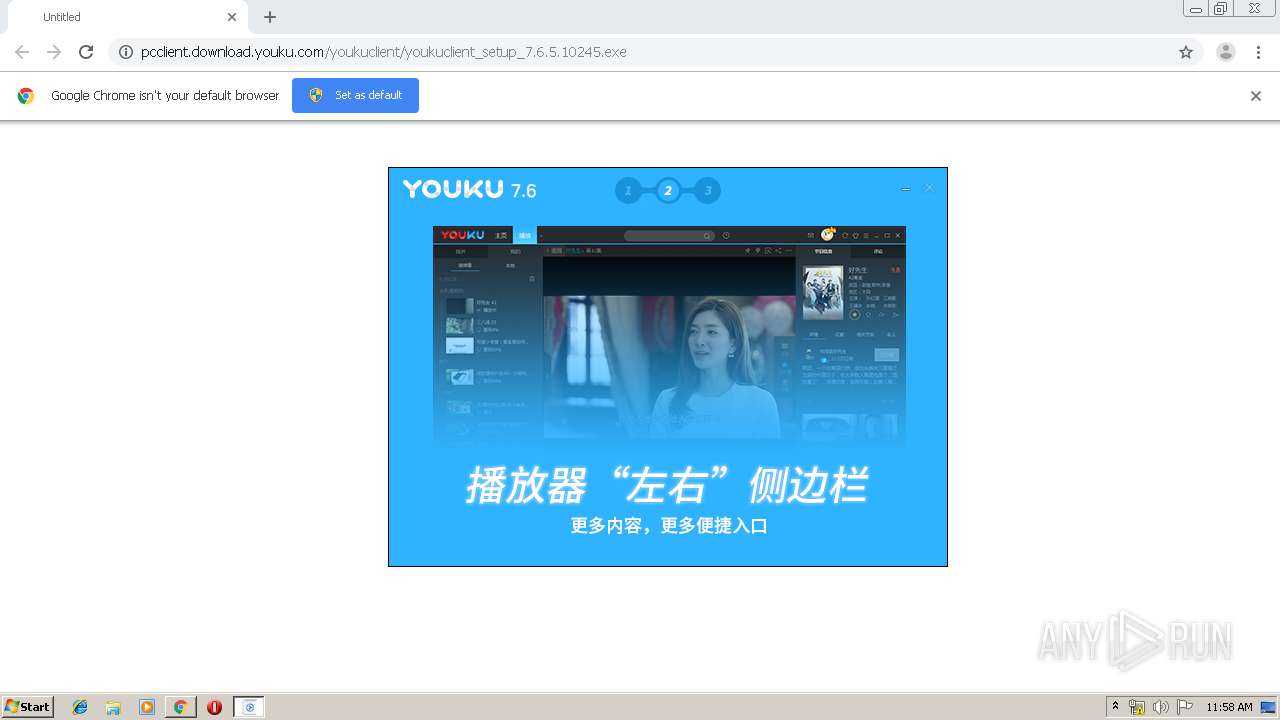Viewport: 1280px width, 720px height.
Task: Go forward to the next page
Action: point(54,52)
